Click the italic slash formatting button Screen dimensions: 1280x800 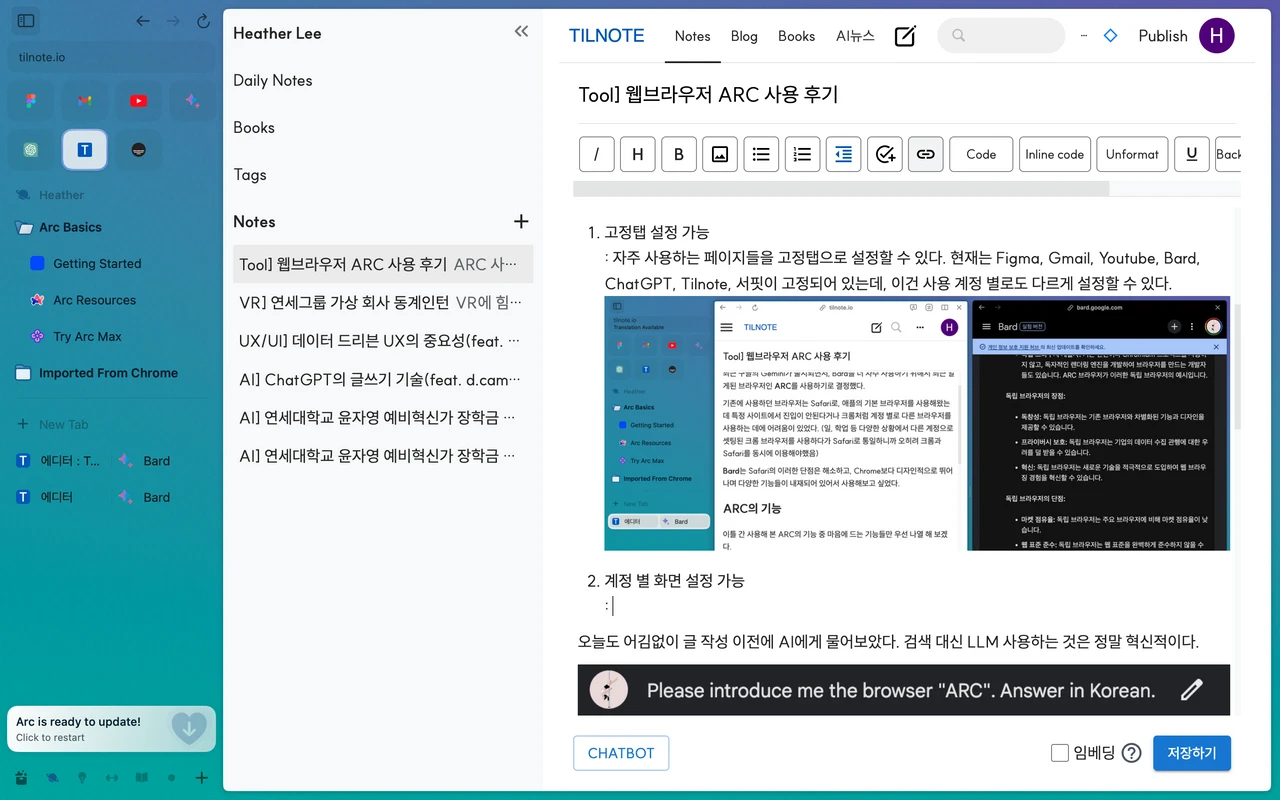click(x=597, y=154)
